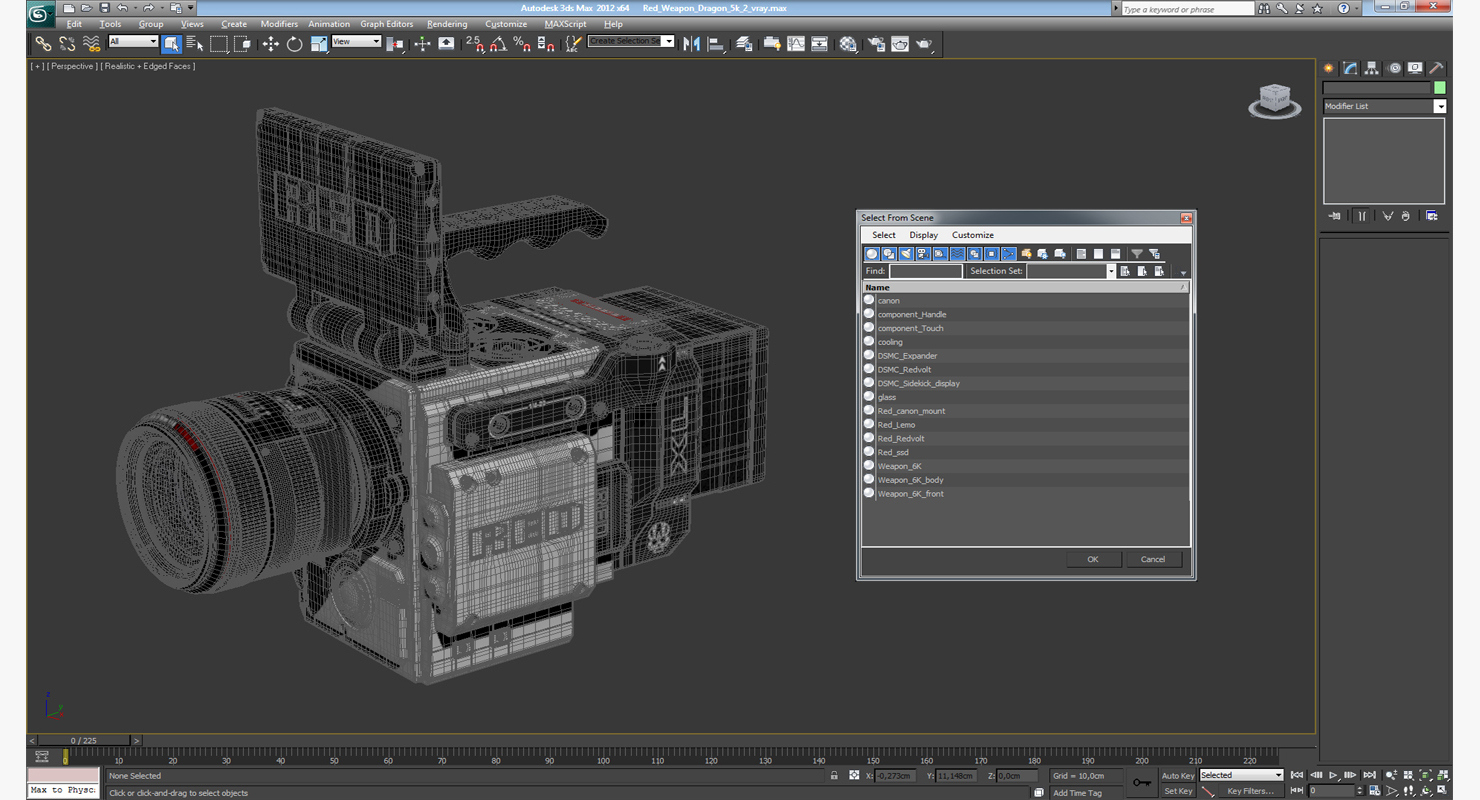The height and width of the screenshot is (800, 1480).
Task: Click Play Animation button
Action: point(1333,775)
